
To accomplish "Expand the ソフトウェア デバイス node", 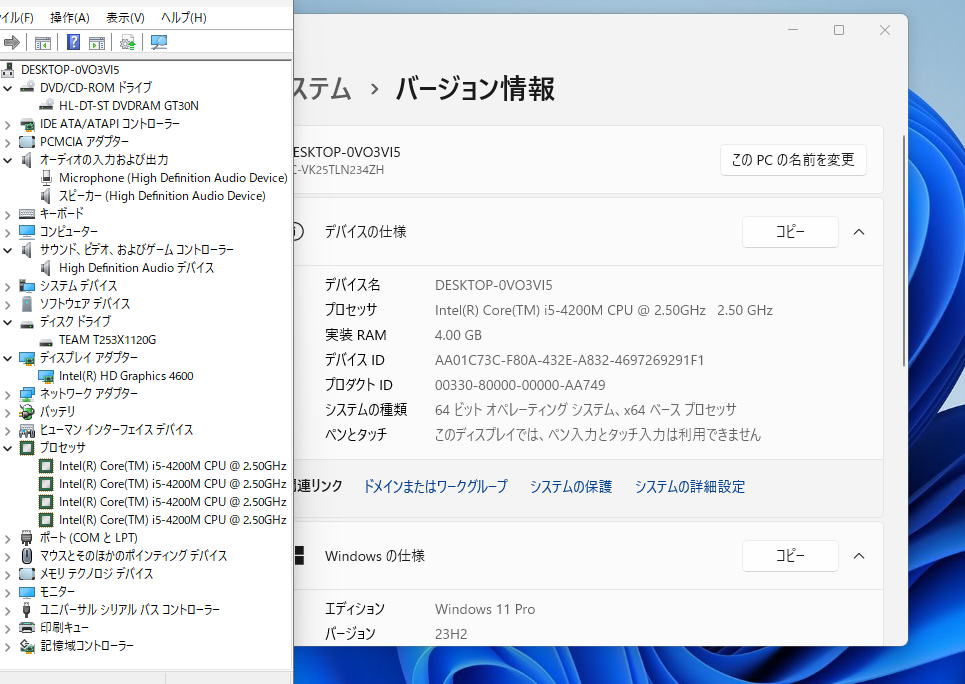I will 7,304.
